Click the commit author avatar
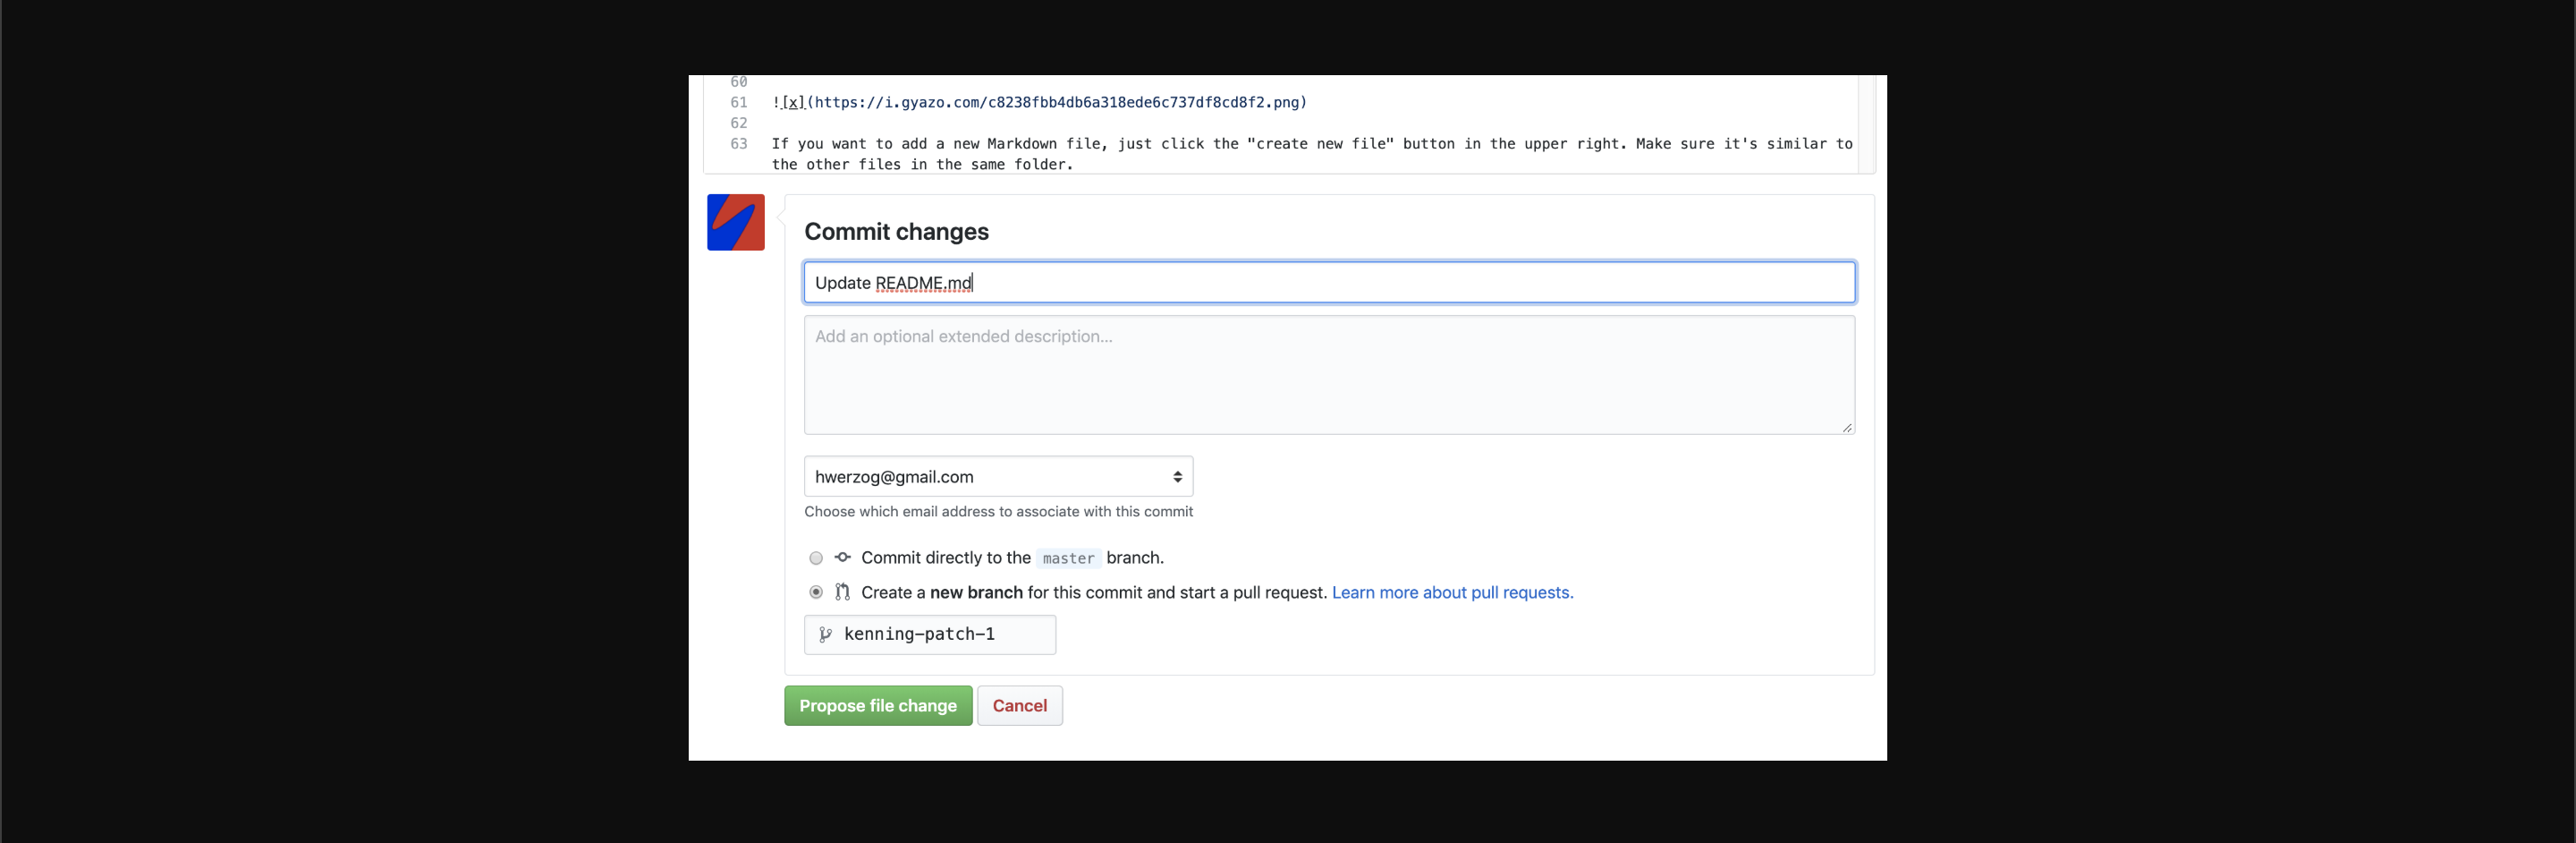This screenshot has height=843, width=2576. 735,222
